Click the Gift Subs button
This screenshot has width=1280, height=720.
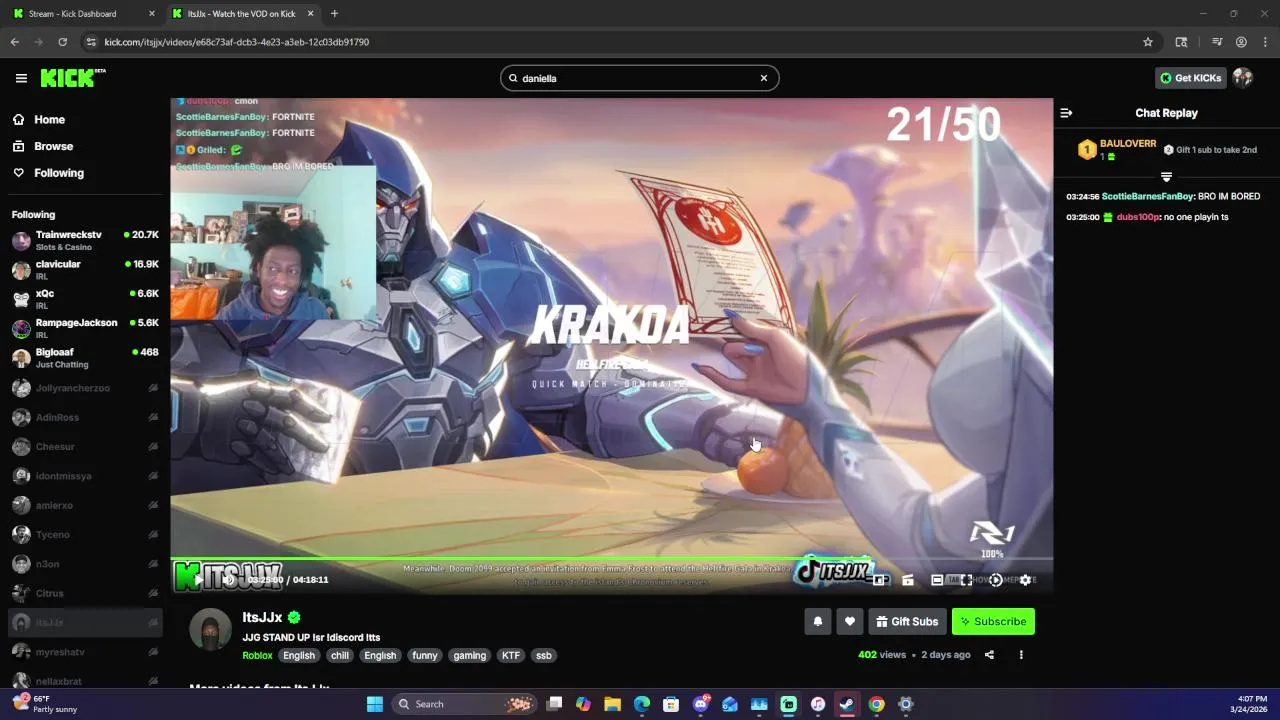907,621
